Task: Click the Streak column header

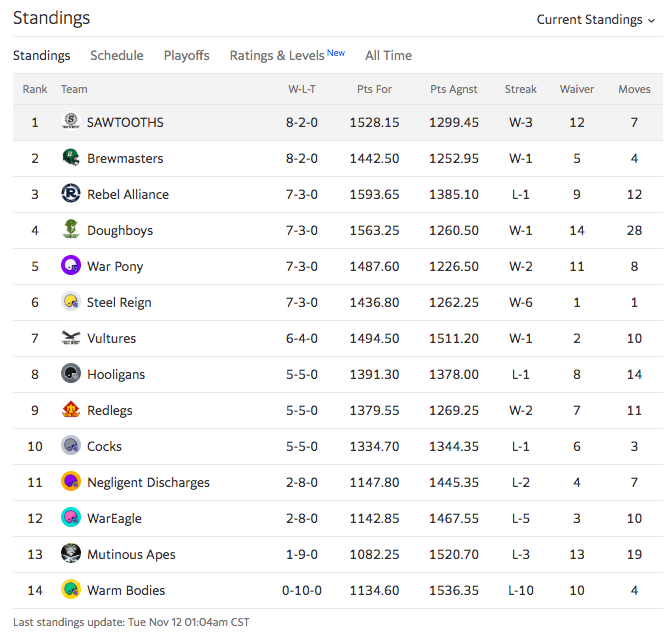Action: [520, 89]
